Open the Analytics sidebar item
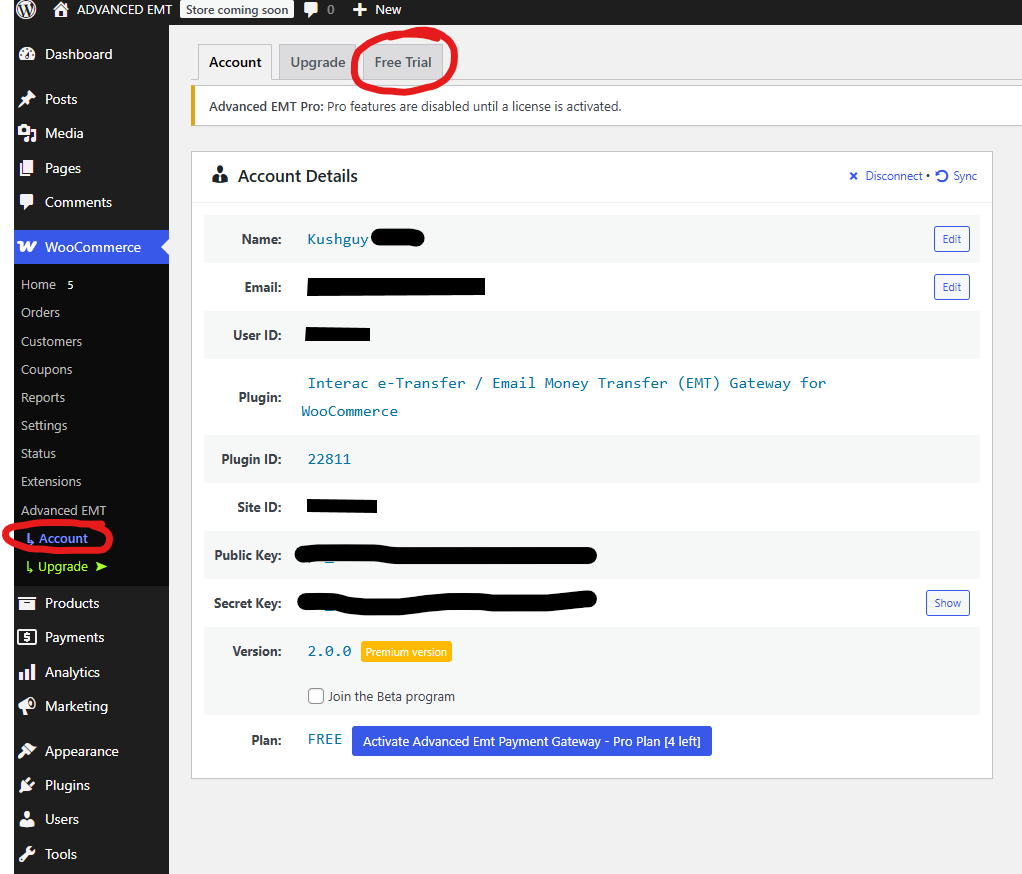 pos(72,672)
